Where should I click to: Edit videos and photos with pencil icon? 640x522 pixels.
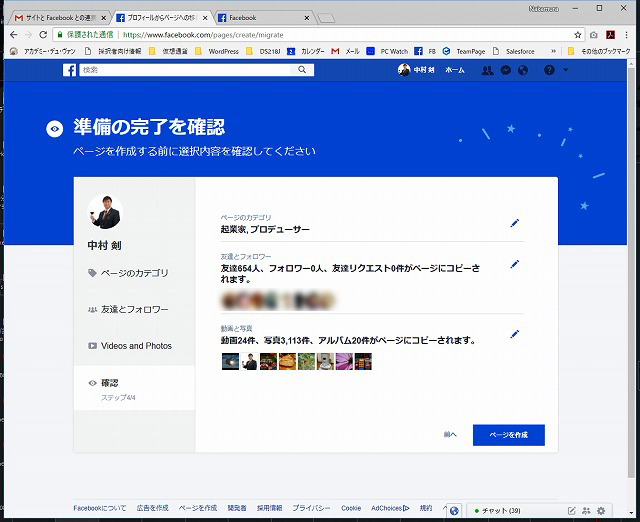pos(515,334)
